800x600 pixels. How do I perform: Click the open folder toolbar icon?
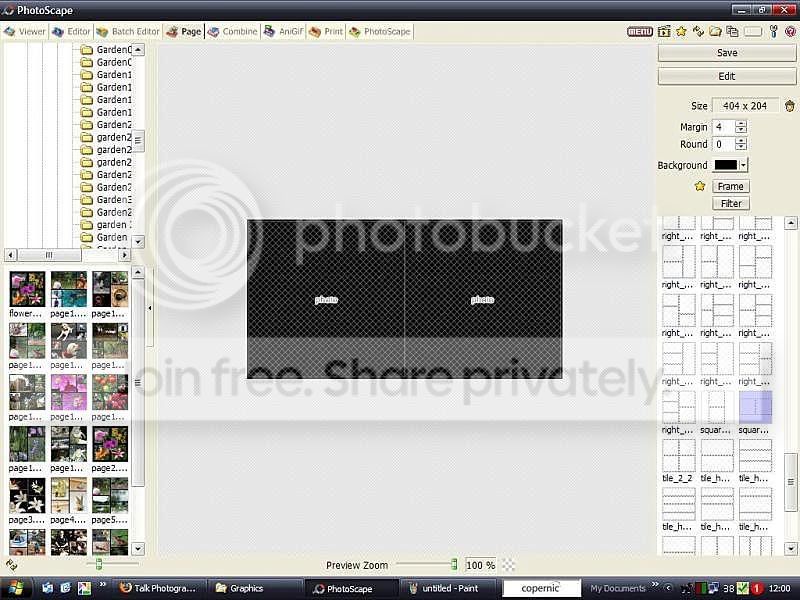pyautogui.click(x=715, y=31)
